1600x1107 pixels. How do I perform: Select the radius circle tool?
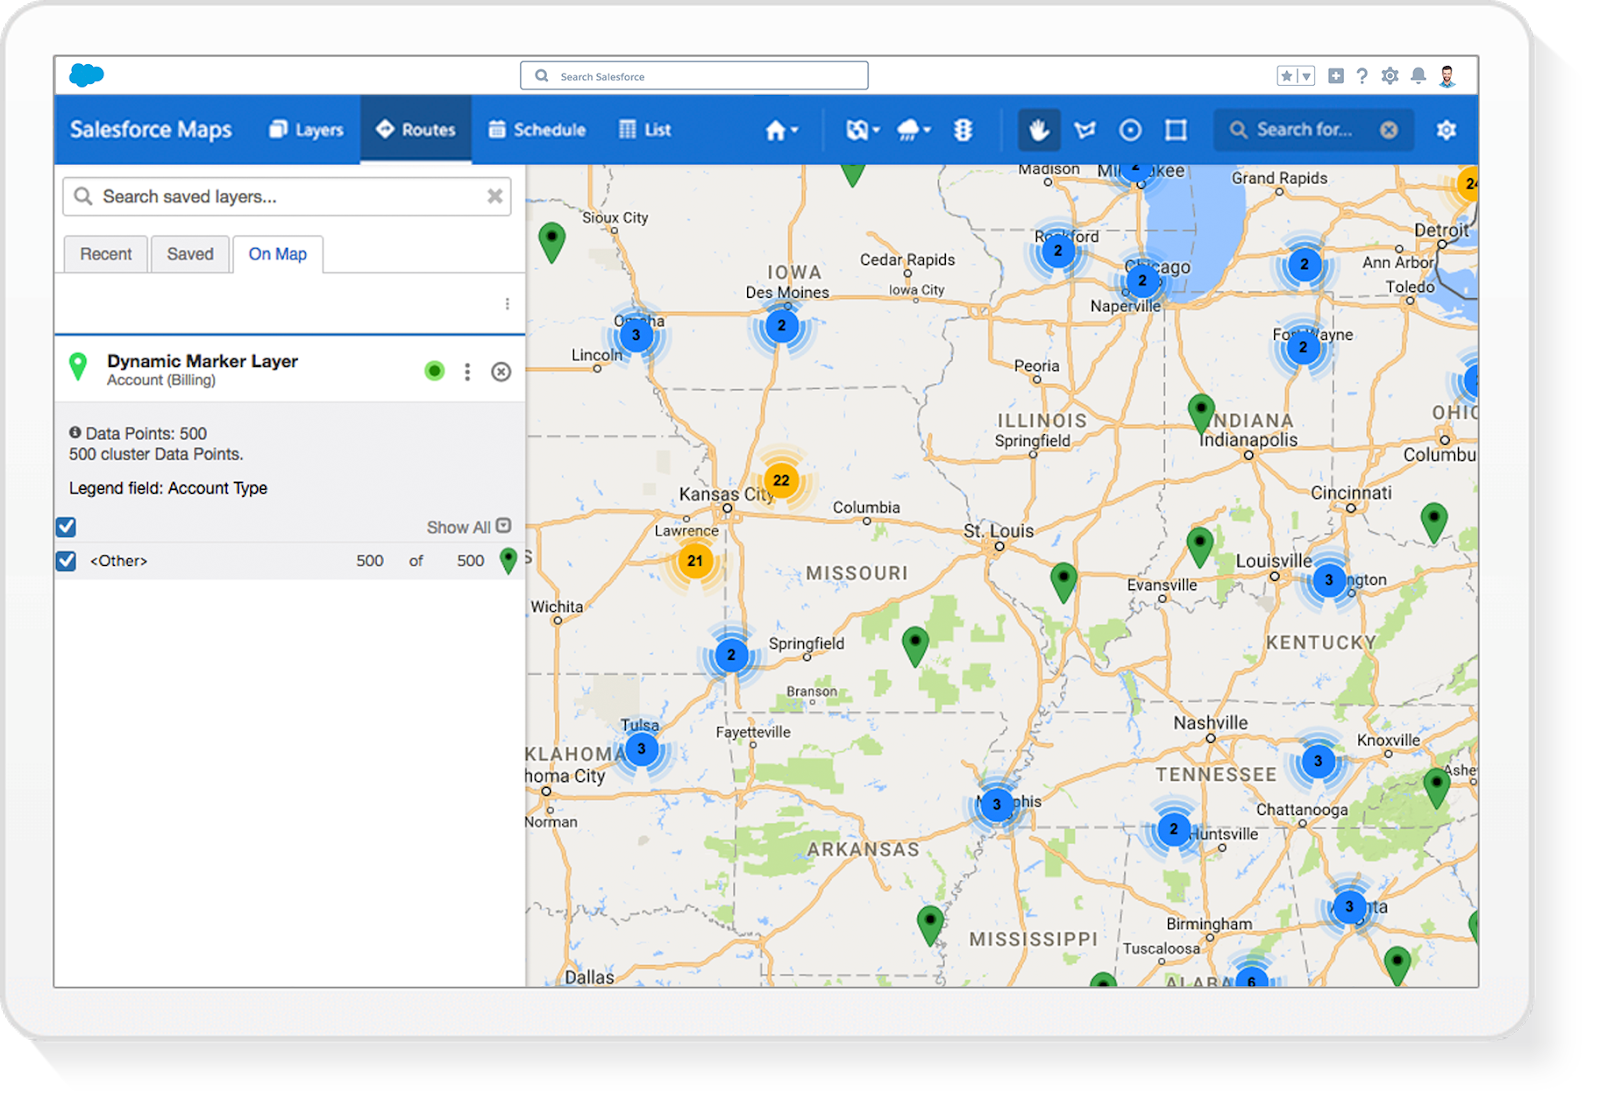tap(1131, 130)
